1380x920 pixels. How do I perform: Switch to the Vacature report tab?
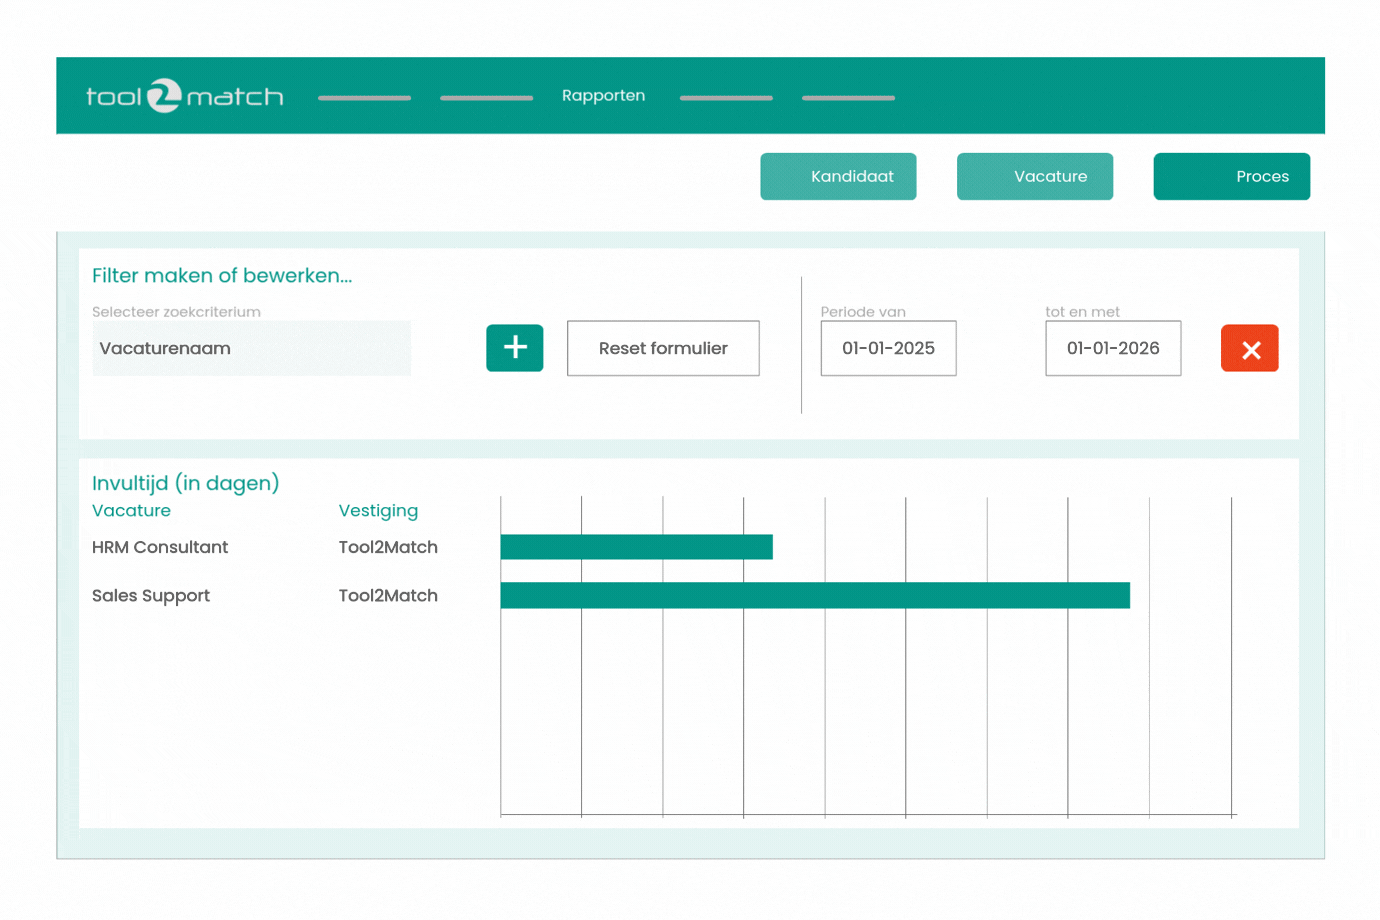coord(1034,177)
